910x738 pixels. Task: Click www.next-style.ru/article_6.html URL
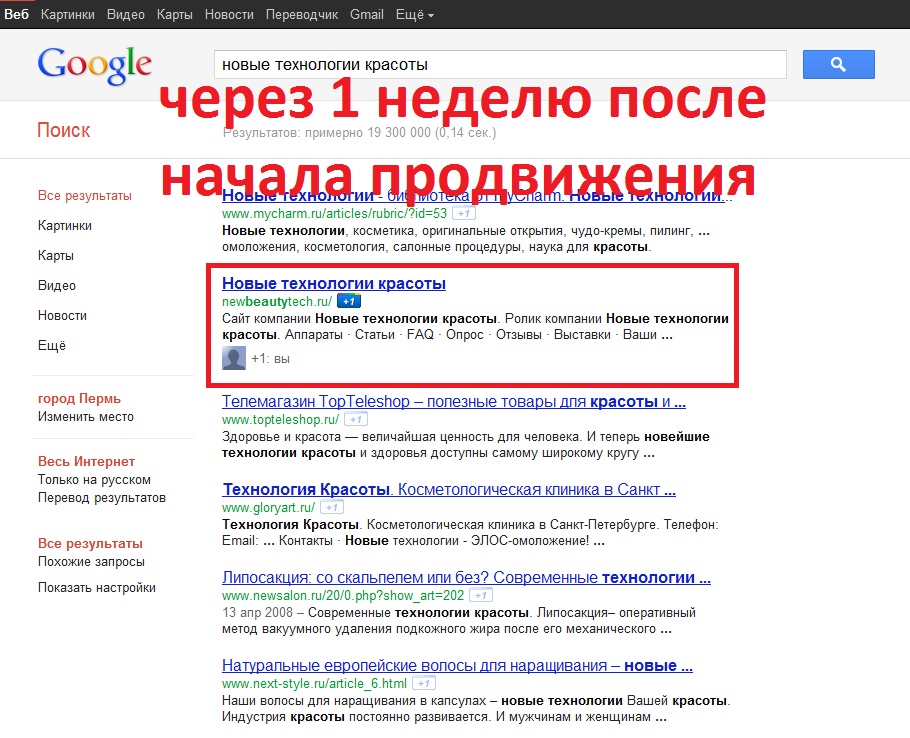tap(315, 683)
